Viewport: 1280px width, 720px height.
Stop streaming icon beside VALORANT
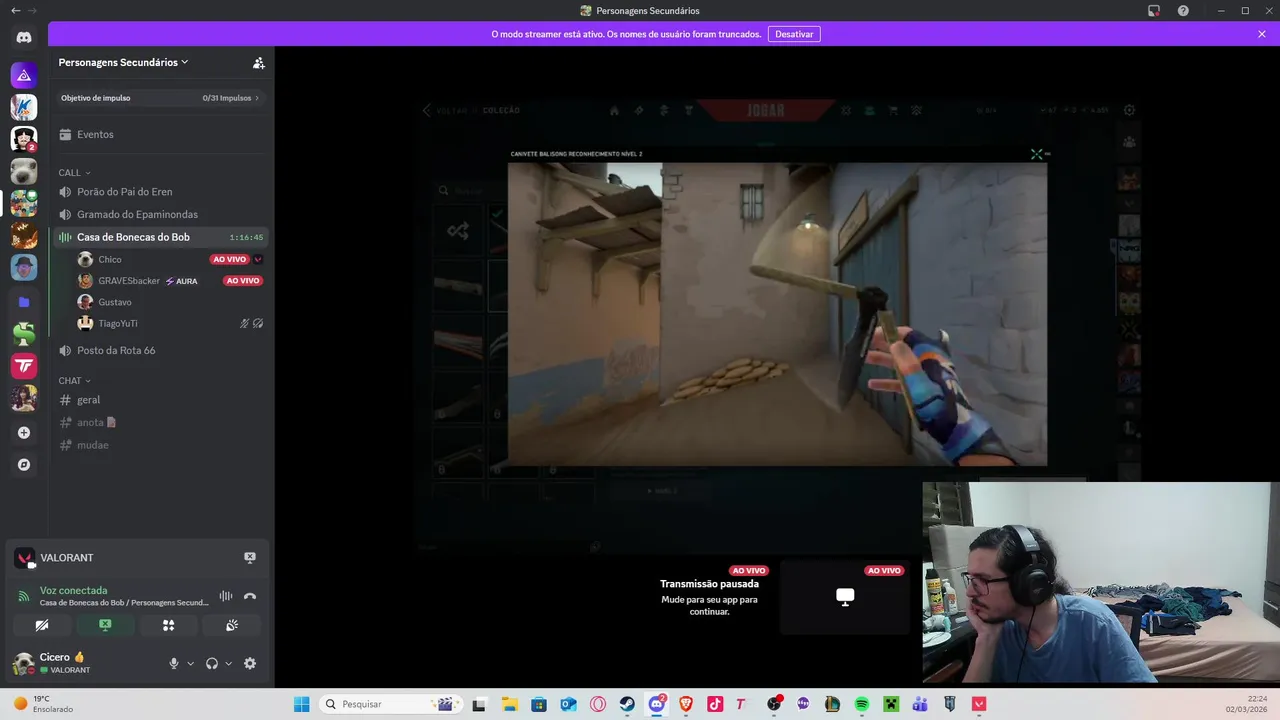click(250, 558)
